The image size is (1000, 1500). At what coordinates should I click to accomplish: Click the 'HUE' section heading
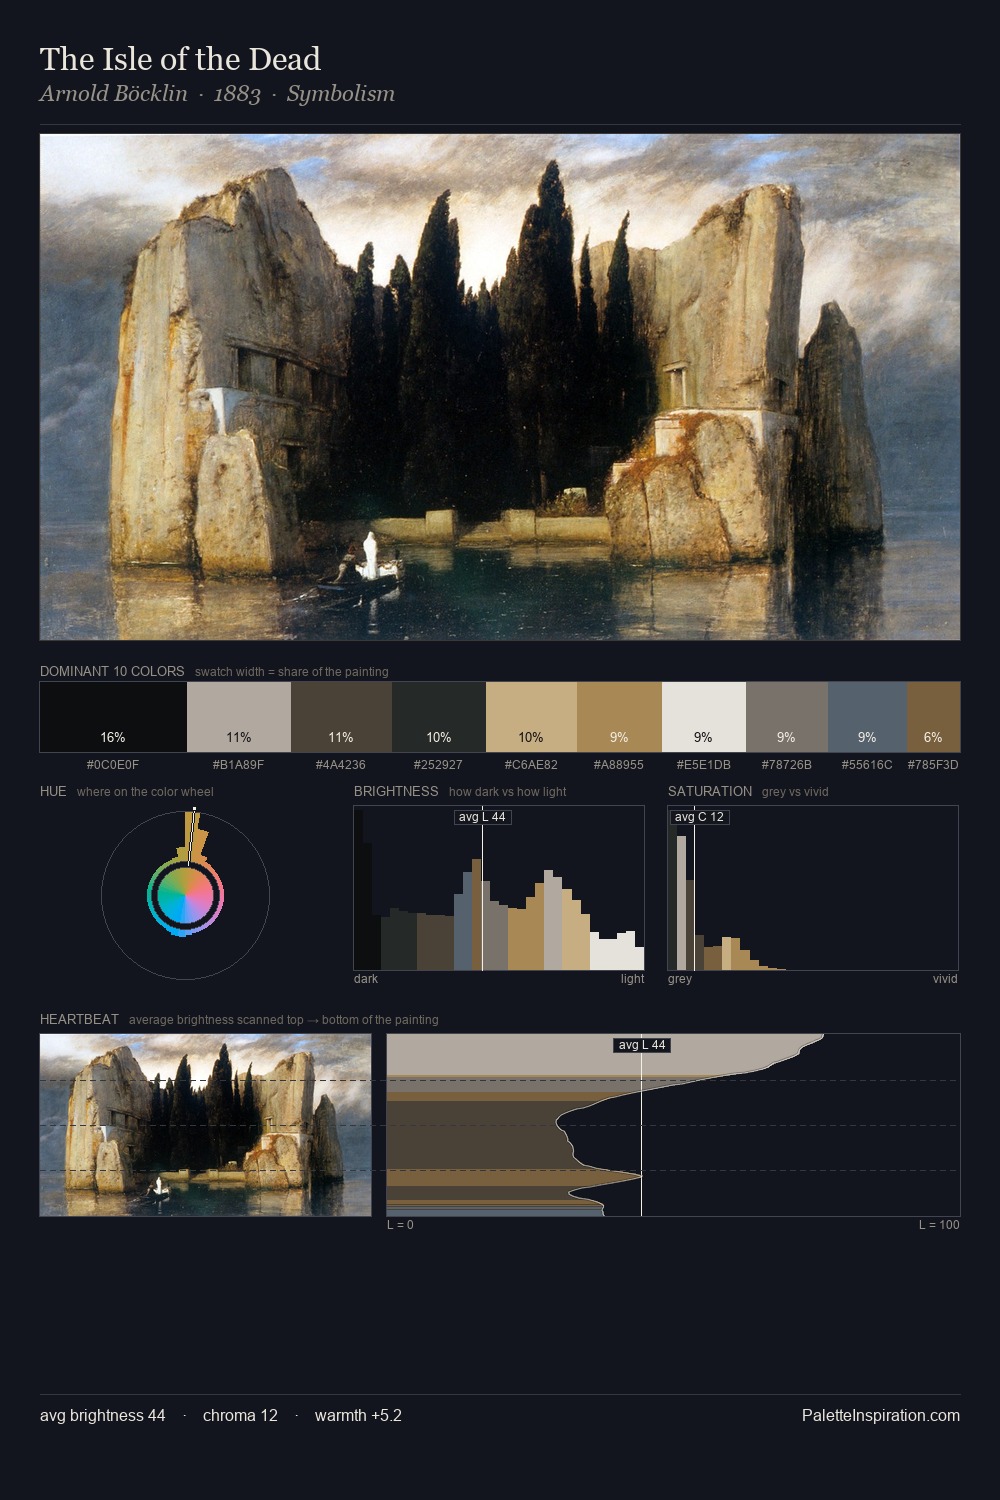[53, 791]
